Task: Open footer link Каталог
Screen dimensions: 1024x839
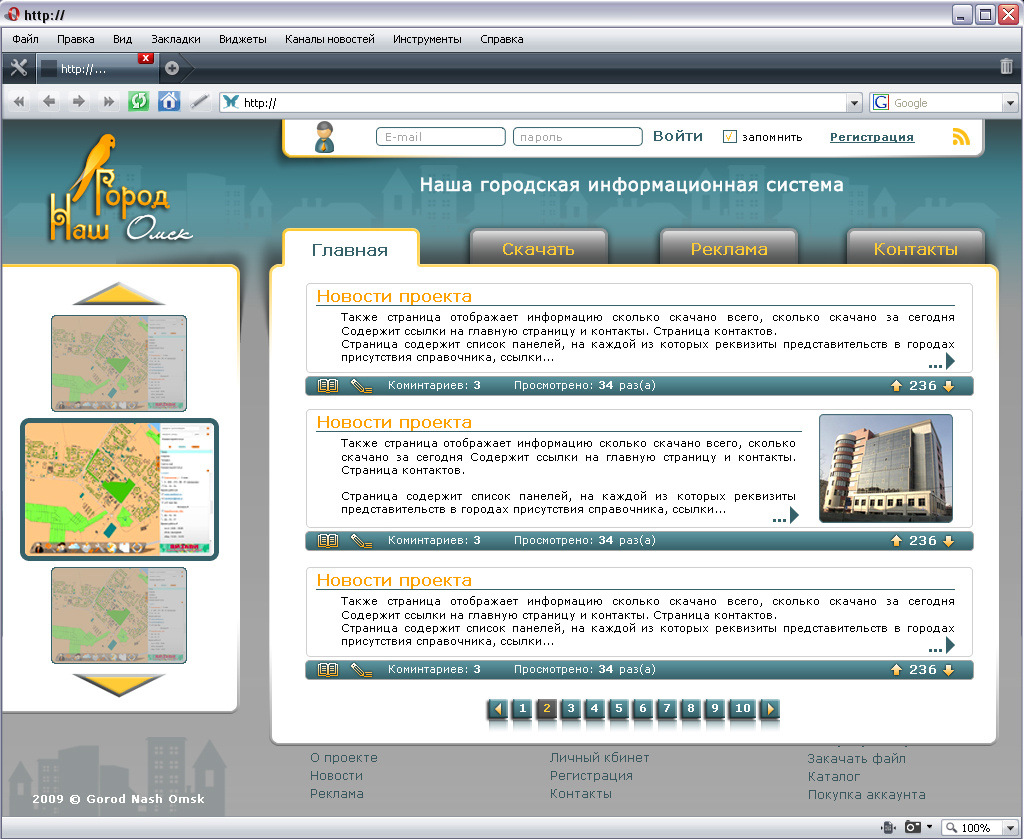Action: [833, 776]
